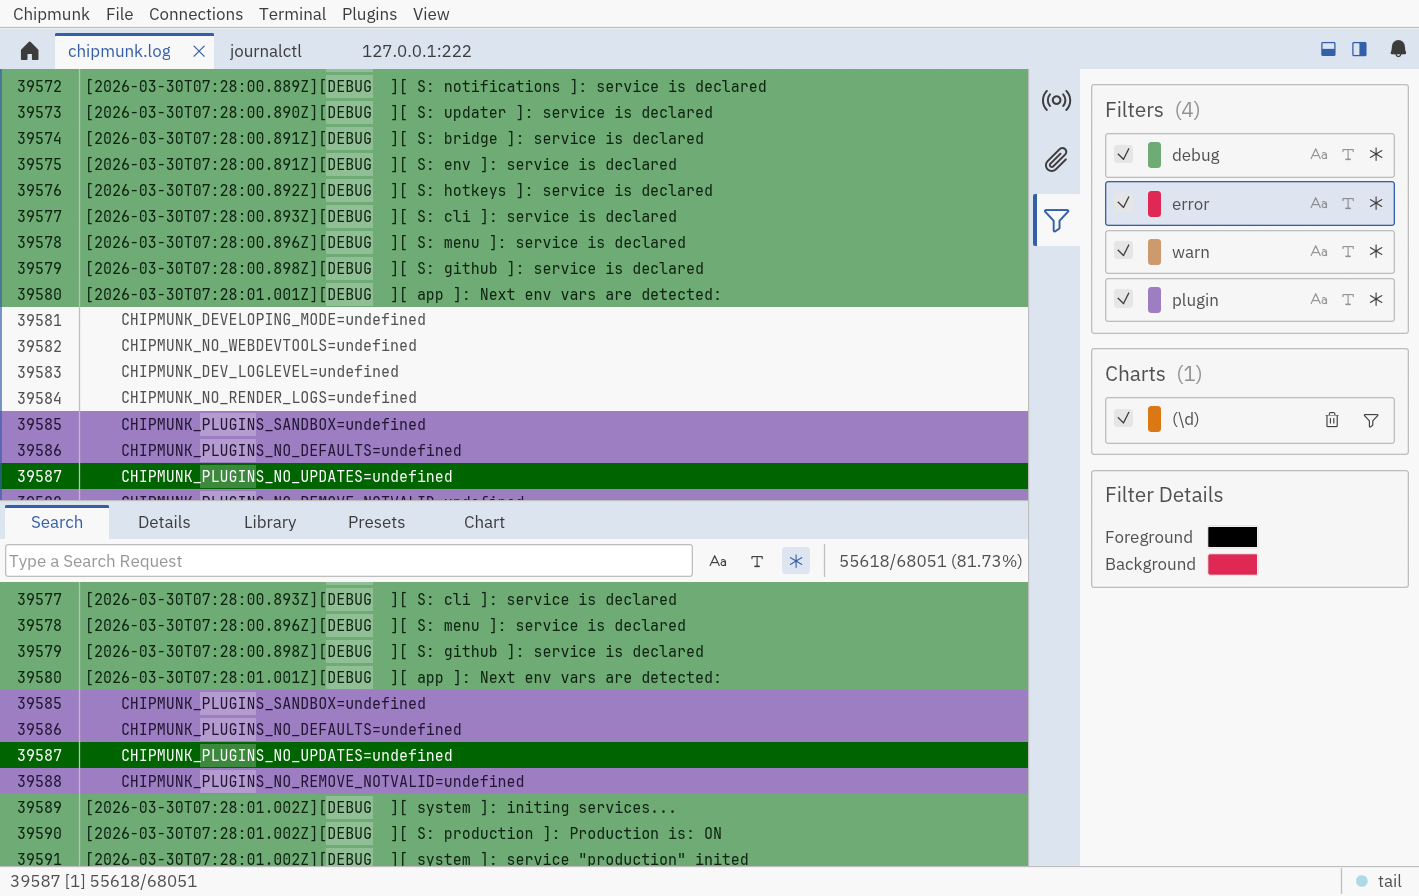Pick the error filter red color swatch
The width and height of the screenshot is (1419, 896).
click(1154, 204)
